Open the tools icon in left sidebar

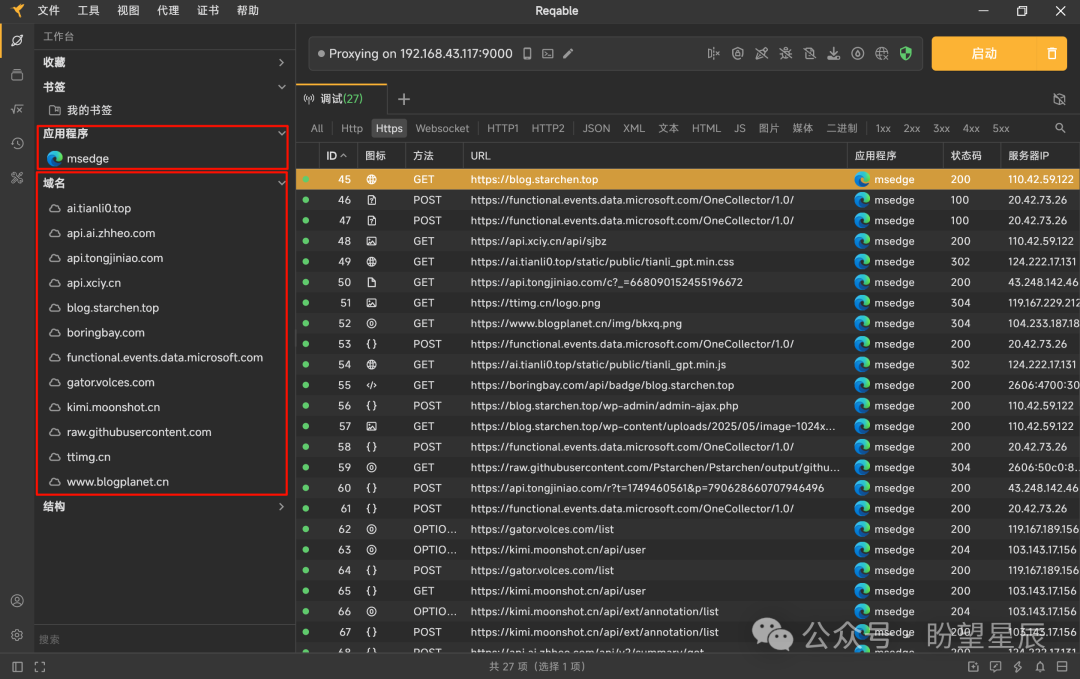coord(17,178)
